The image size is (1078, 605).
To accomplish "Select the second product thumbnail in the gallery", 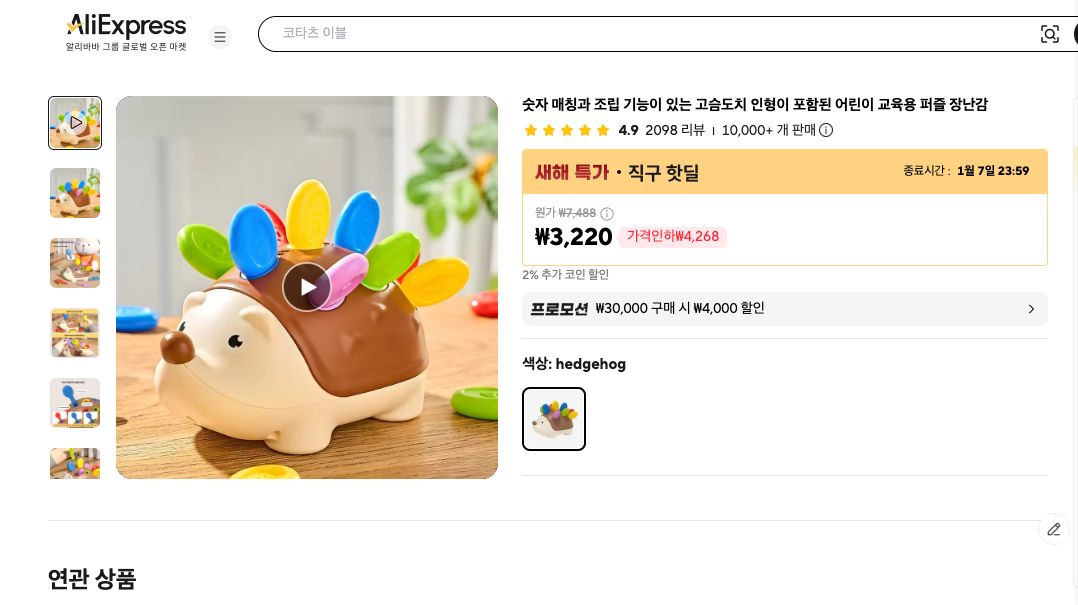I will (75, 193).
